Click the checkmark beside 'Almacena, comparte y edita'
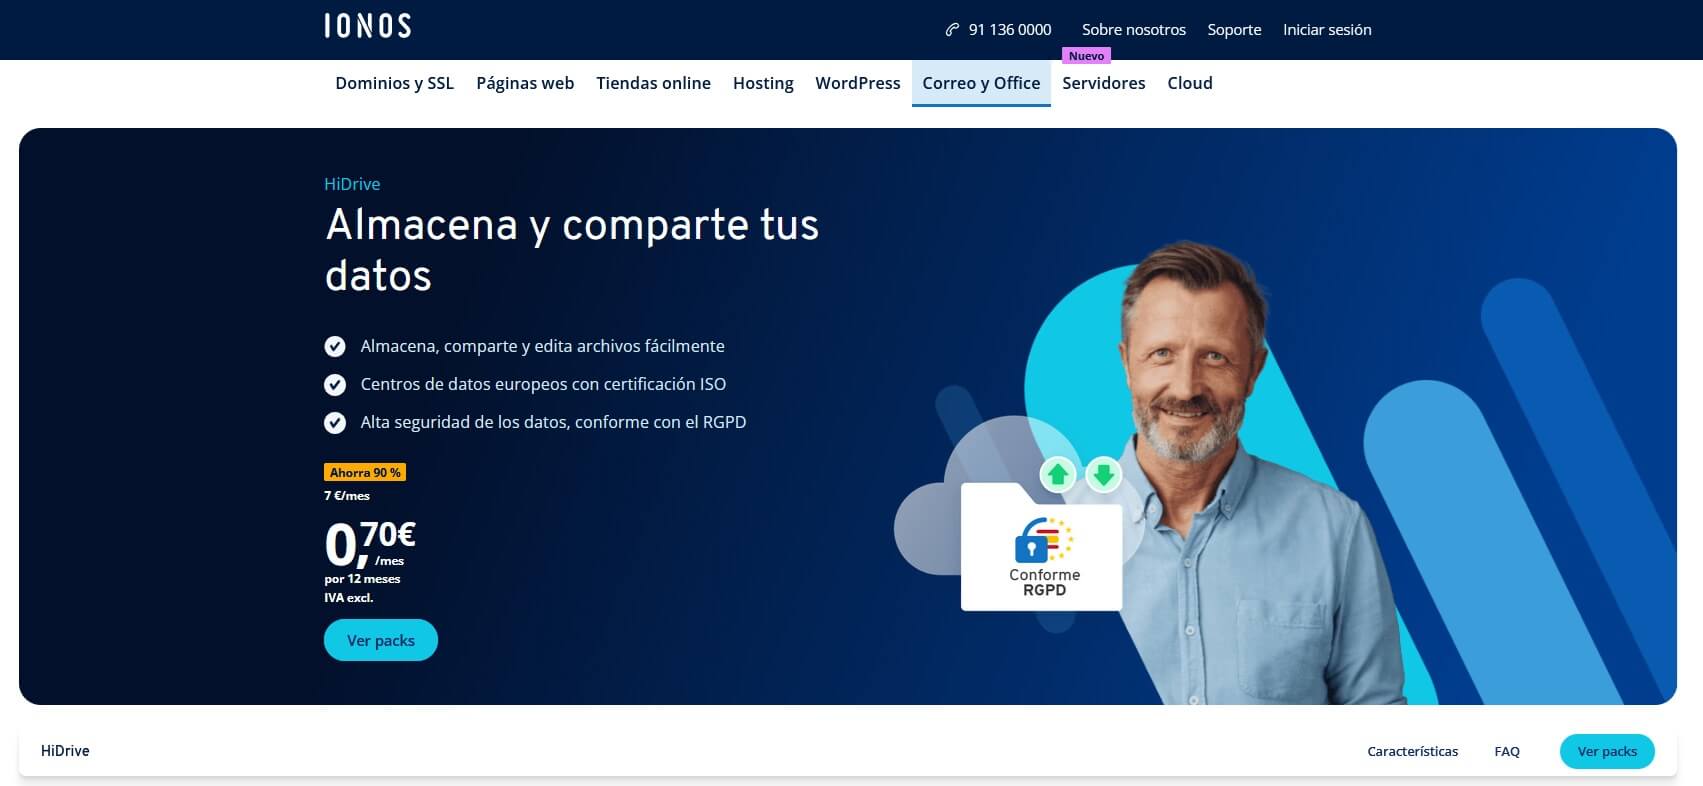1703x786 pixels. tap(335, 346)
